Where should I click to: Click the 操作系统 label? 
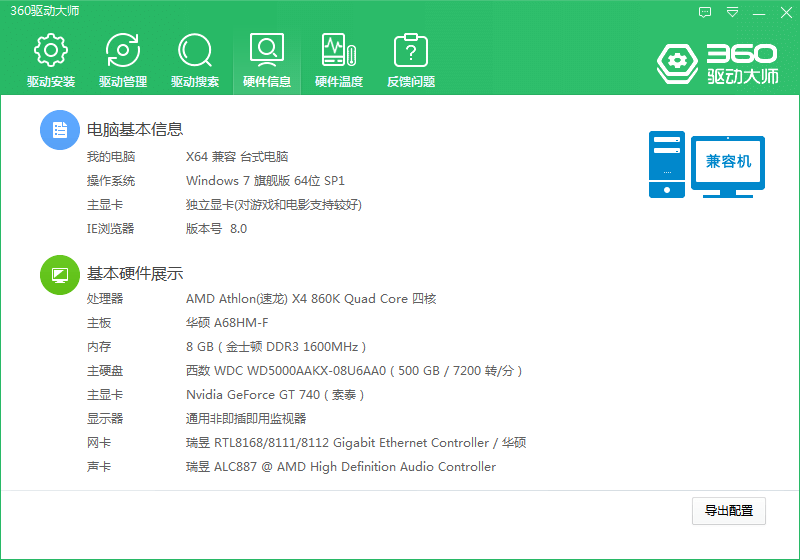(111, 181)
